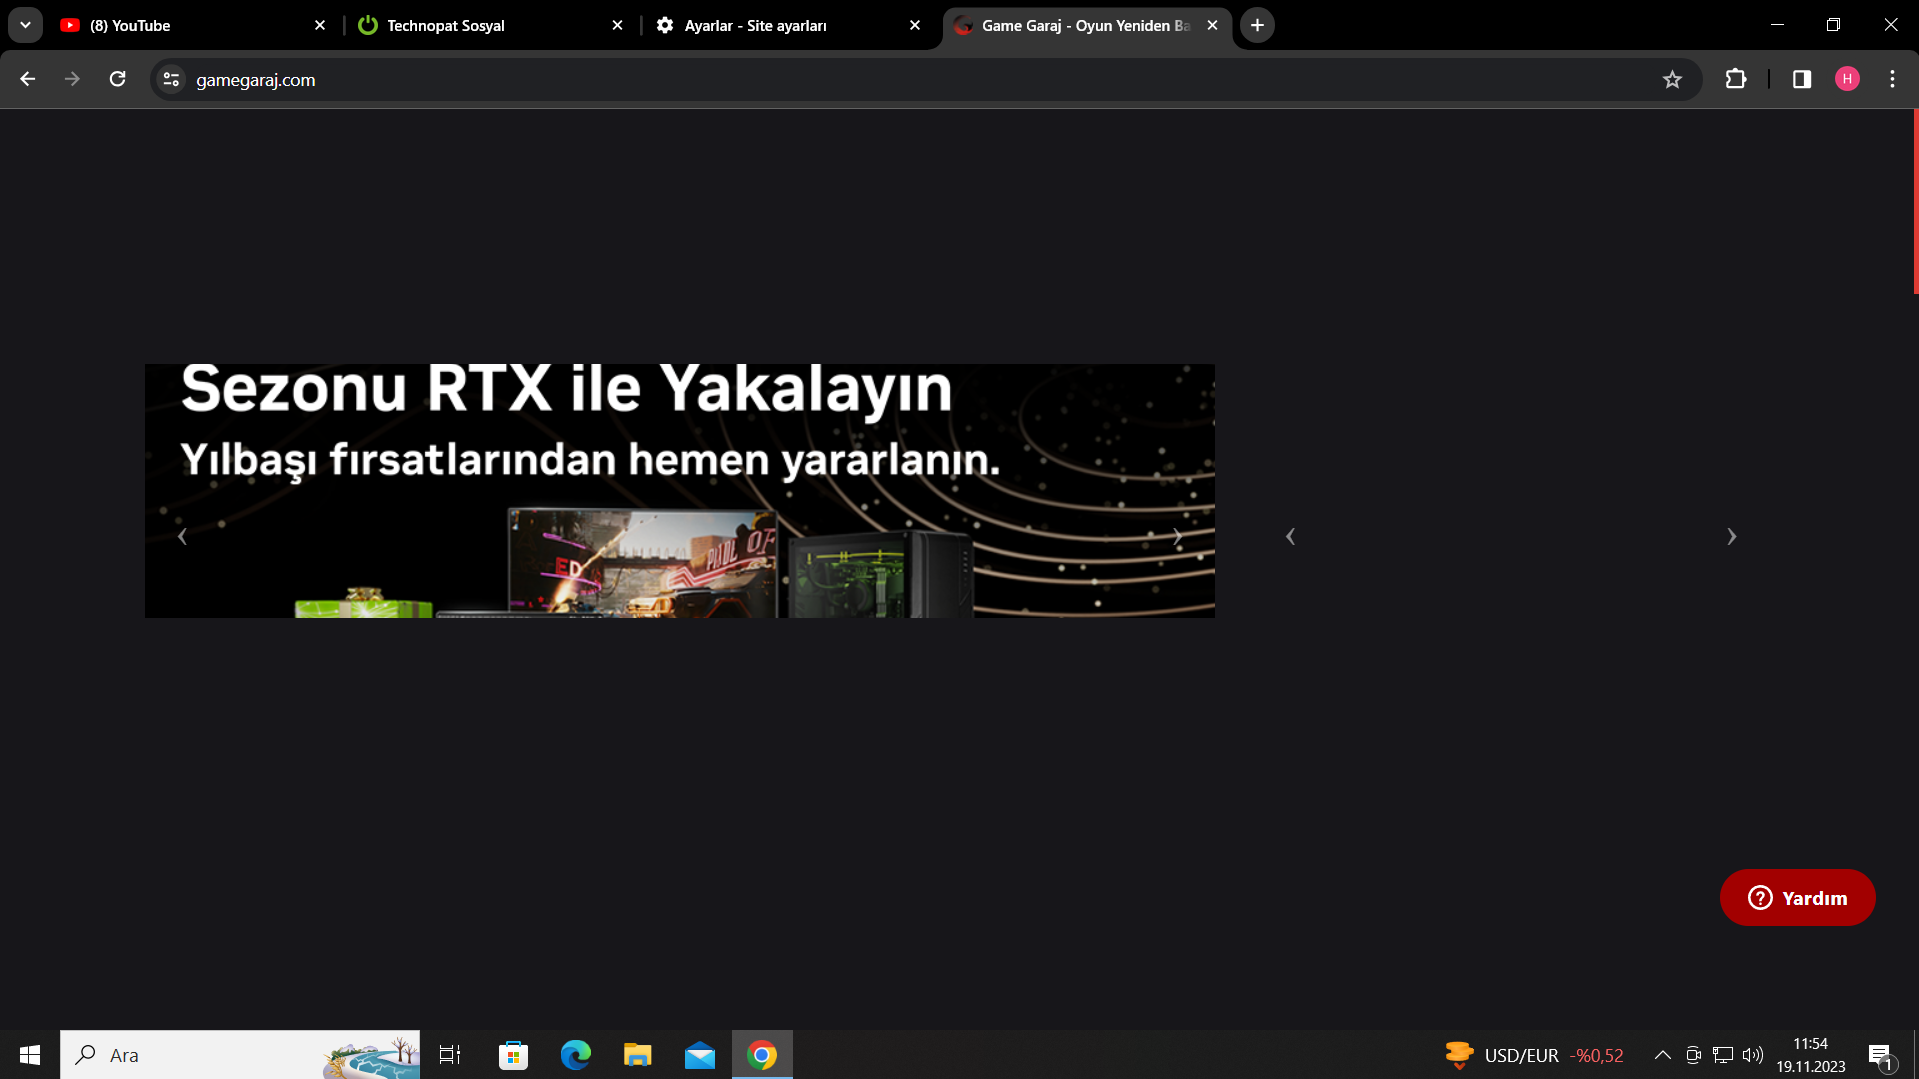Click the Chrome taskbar icon

762,1055
